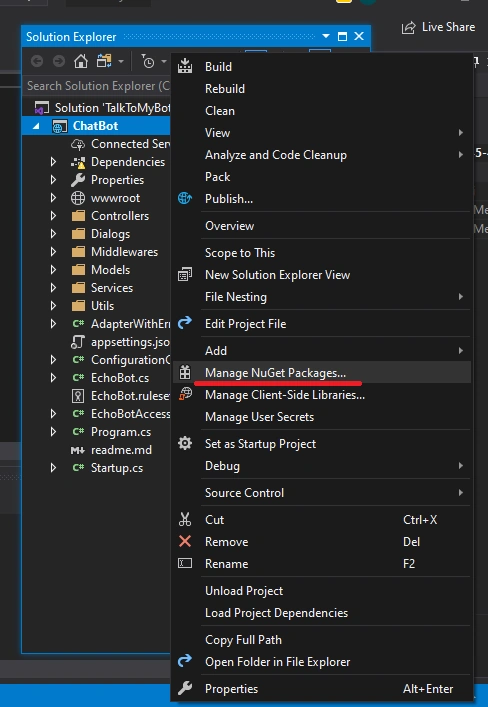The image size is (488, 707).
Task: Click the Home icon in Solution Explorer toolbar
Action: point(81,61)
